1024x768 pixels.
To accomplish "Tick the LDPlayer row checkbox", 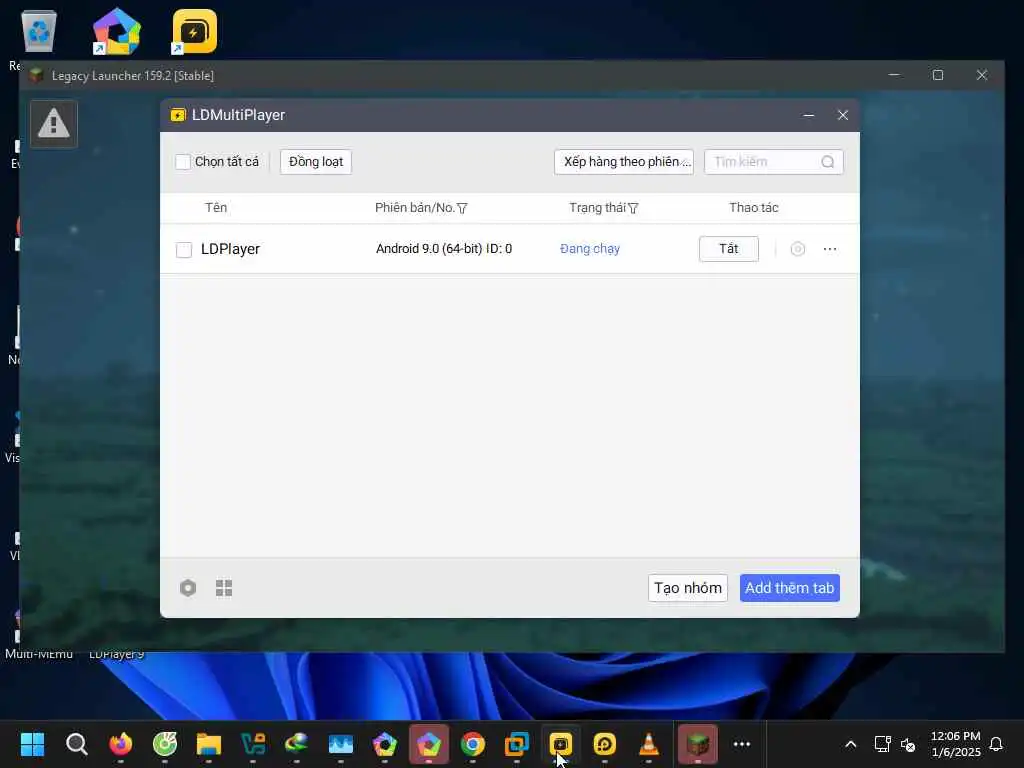I will pyautogui.click(x=184, y=249).
